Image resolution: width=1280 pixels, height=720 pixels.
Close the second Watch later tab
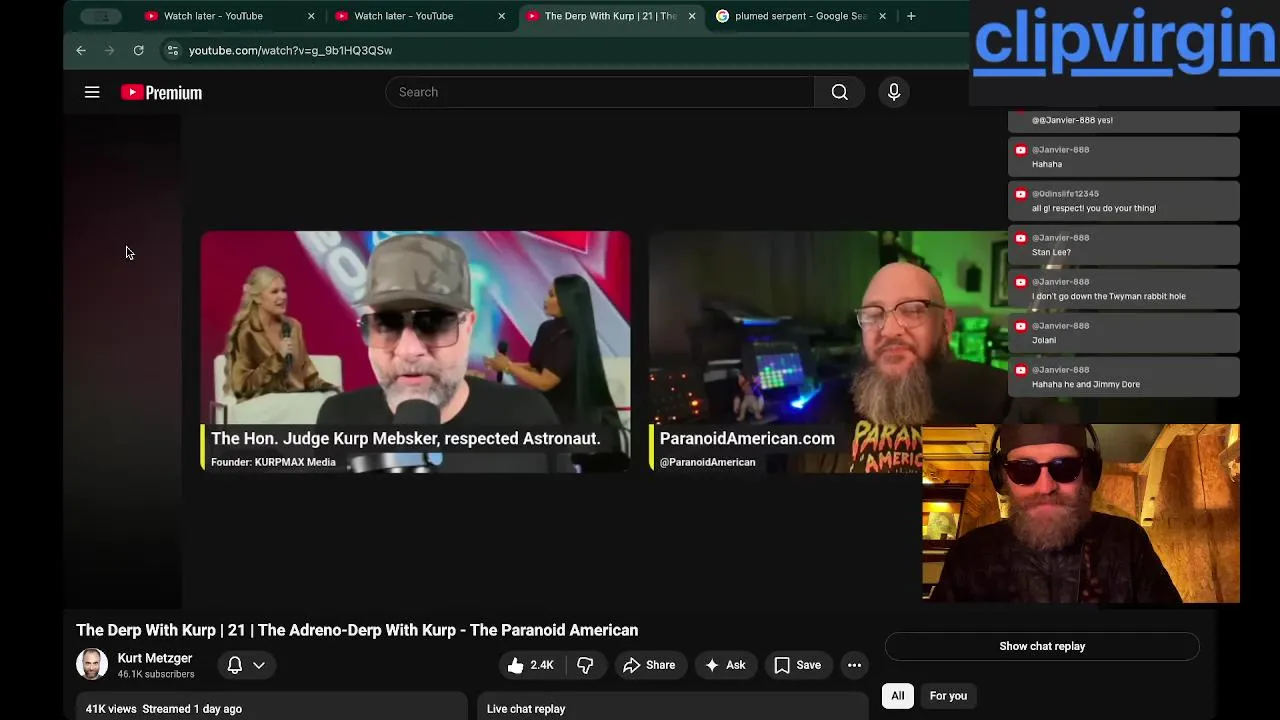(501, 16)
